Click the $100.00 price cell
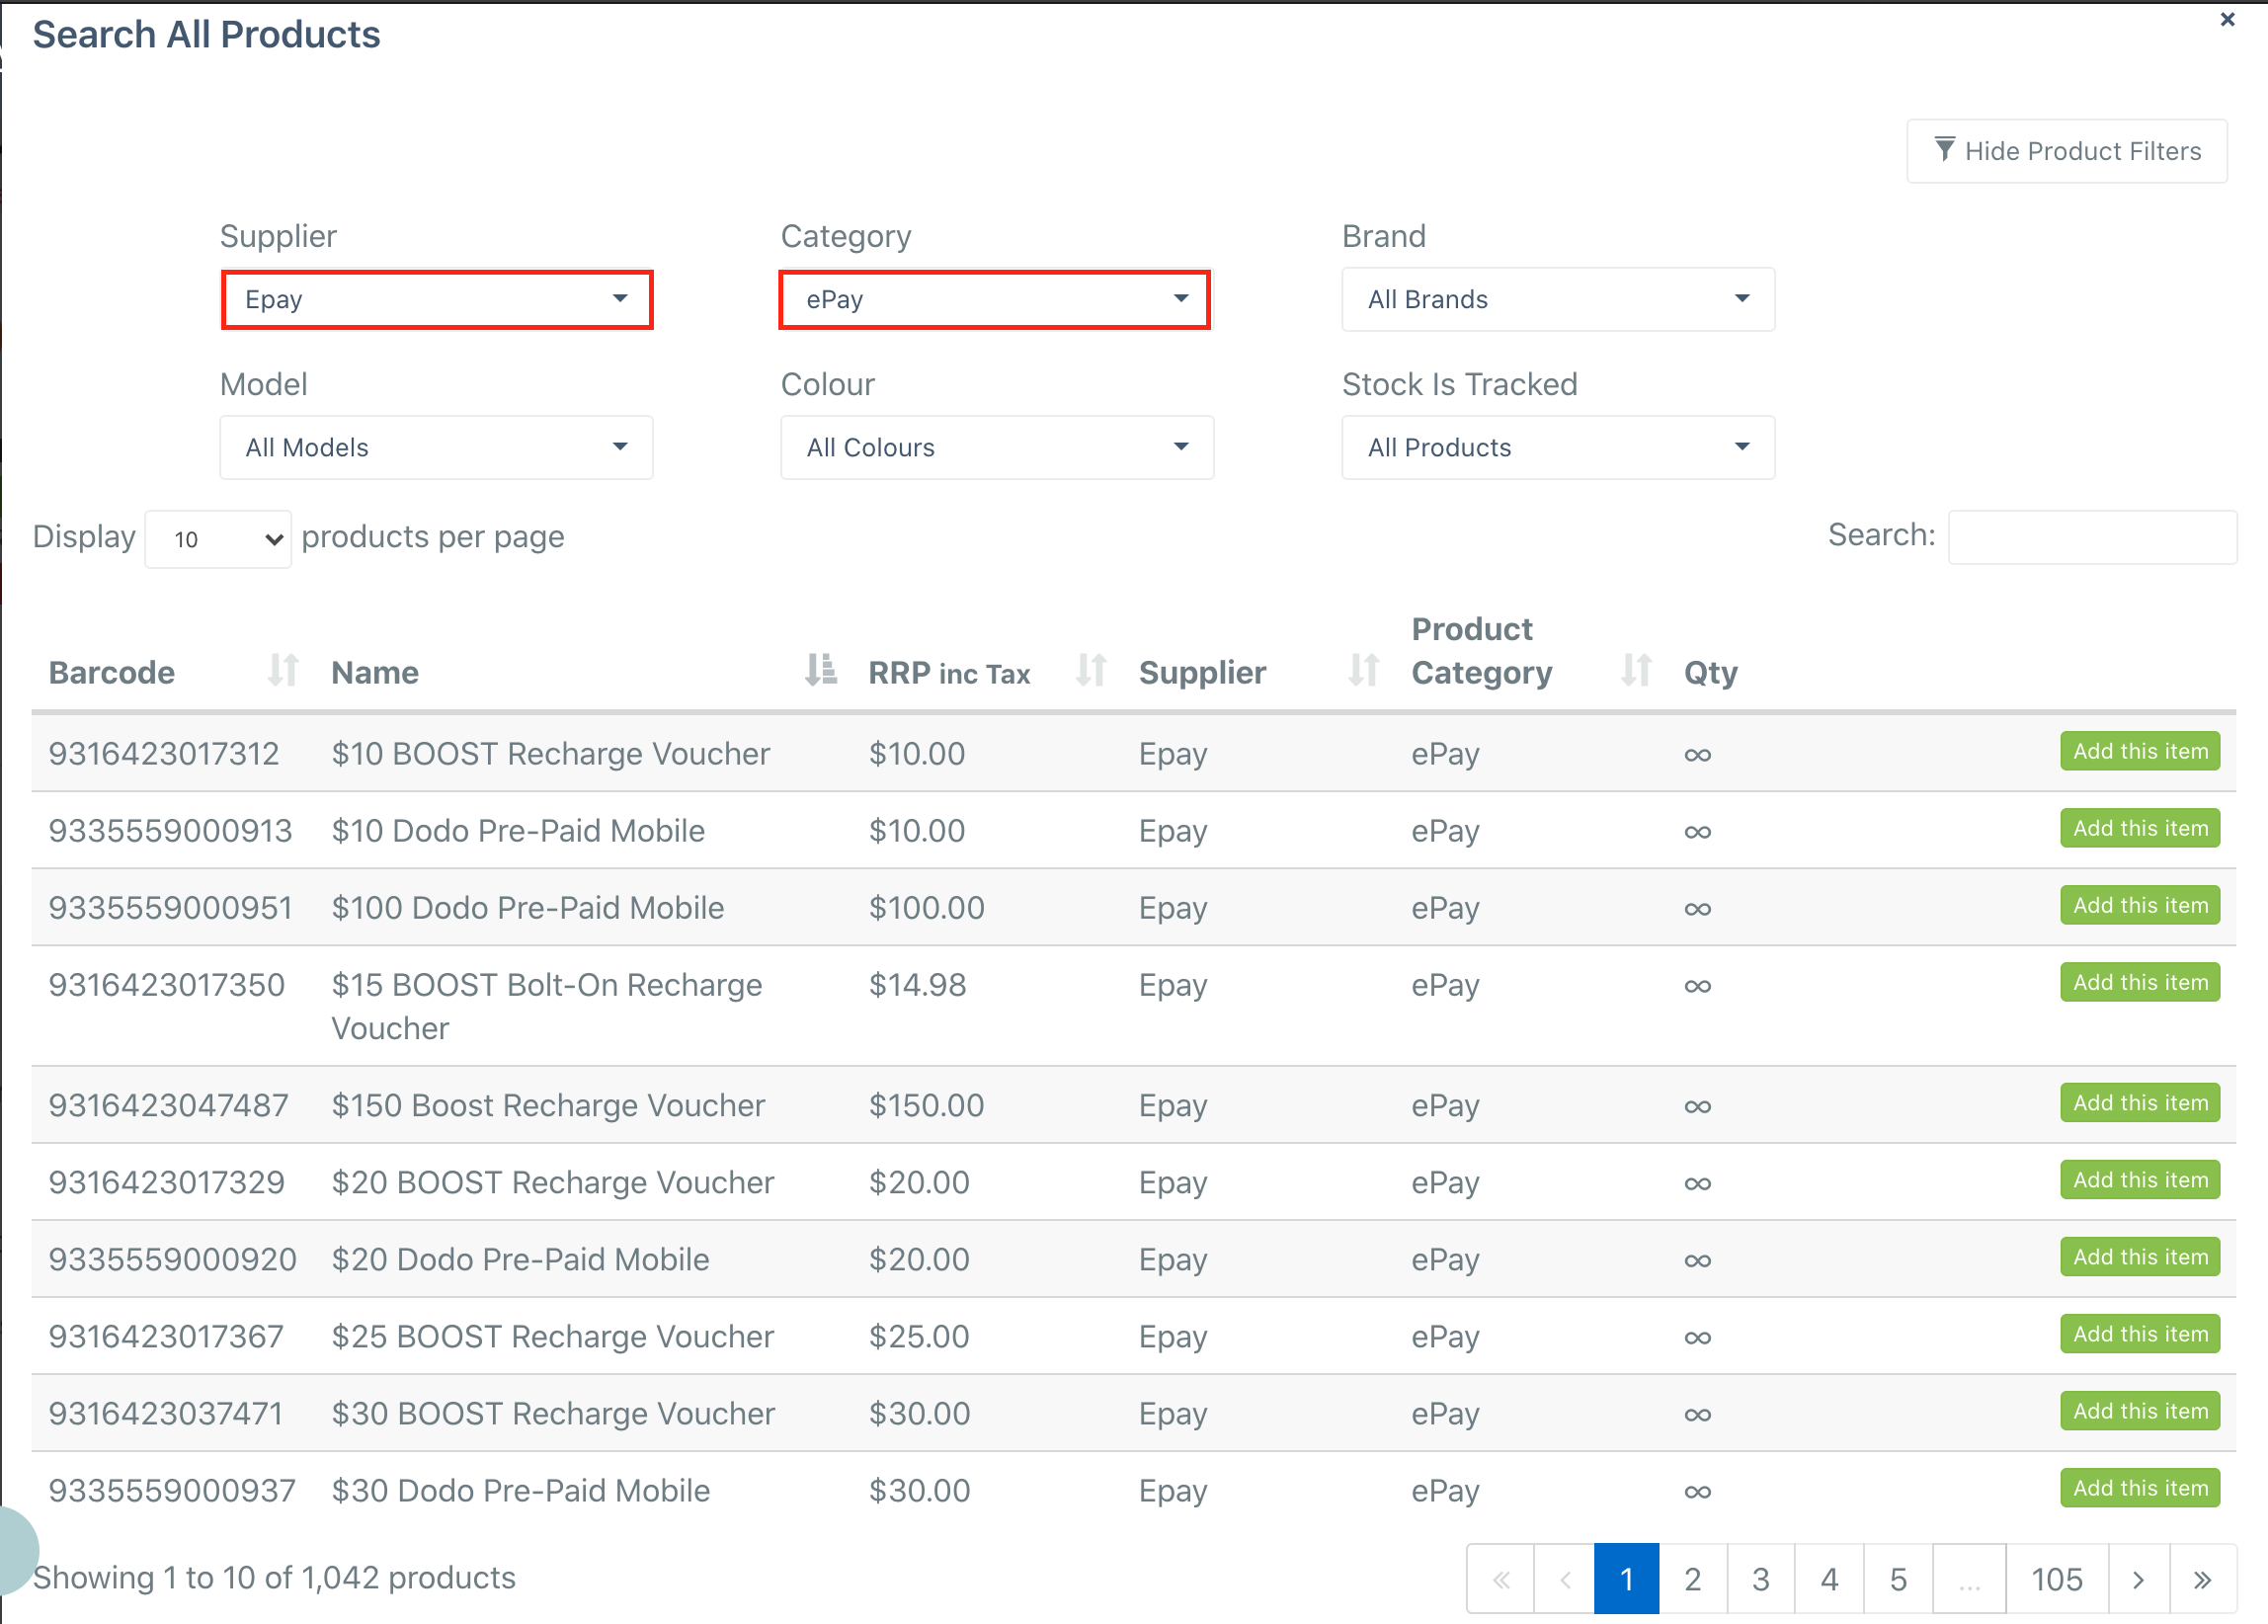This screenshot has height=1624, width=2268. [926, 907]
